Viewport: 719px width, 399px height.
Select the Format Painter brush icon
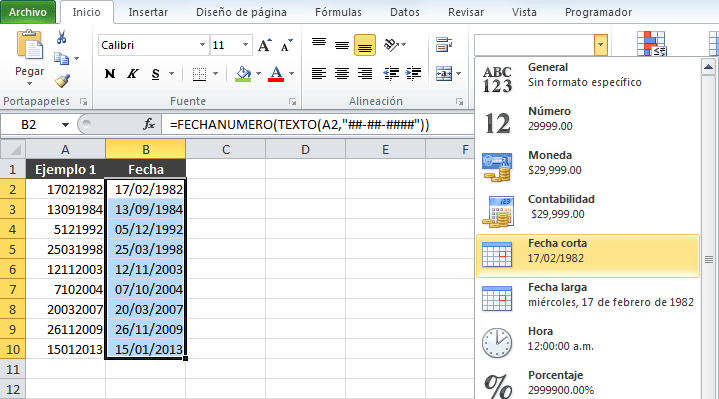(x=62, y=81)
